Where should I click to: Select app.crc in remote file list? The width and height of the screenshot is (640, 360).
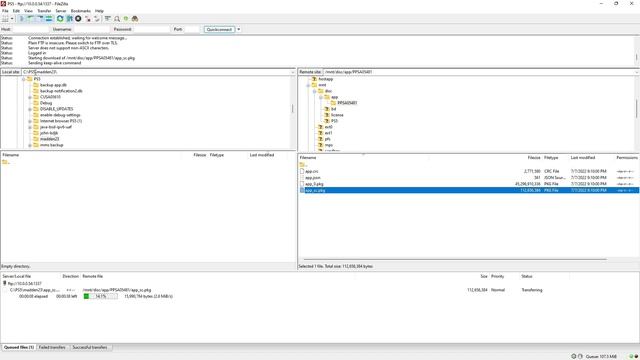pos(311,171)
